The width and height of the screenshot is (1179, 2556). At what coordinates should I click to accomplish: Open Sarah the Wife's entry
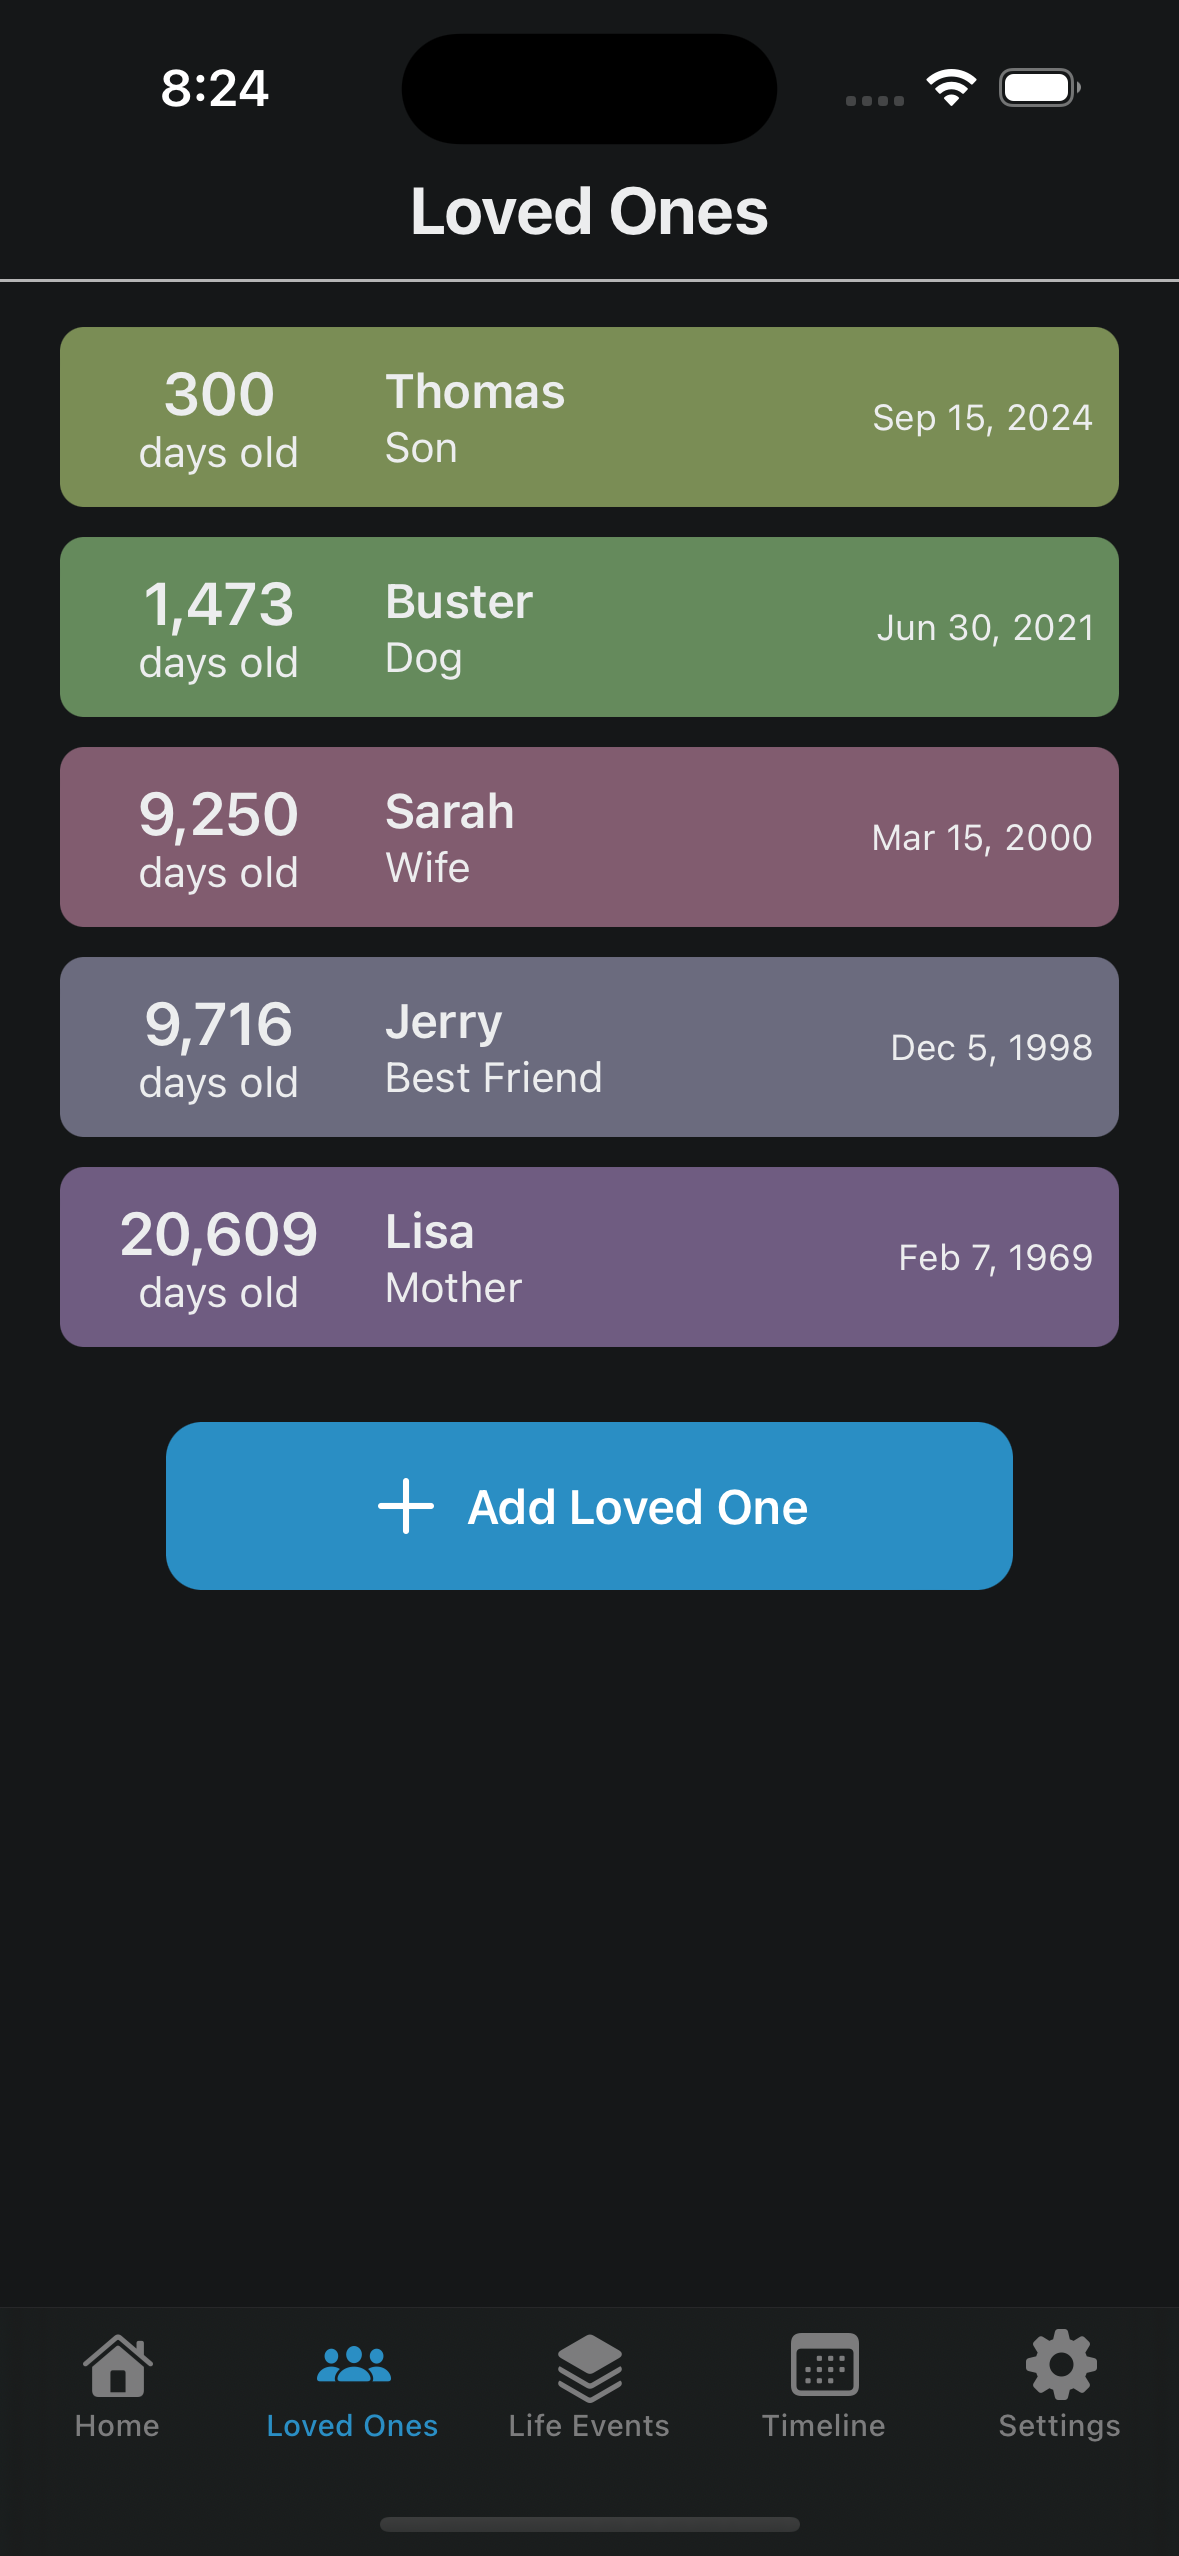589,837
